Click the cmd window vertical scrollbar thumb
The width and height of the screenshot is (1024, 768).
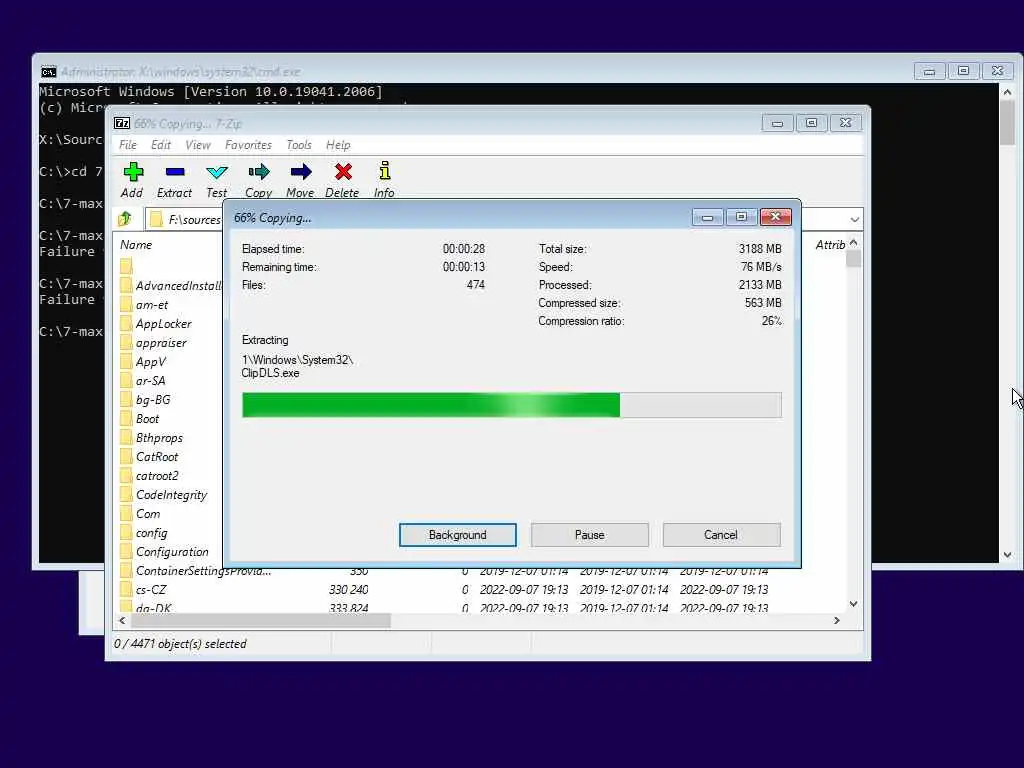click(1007, 123)
